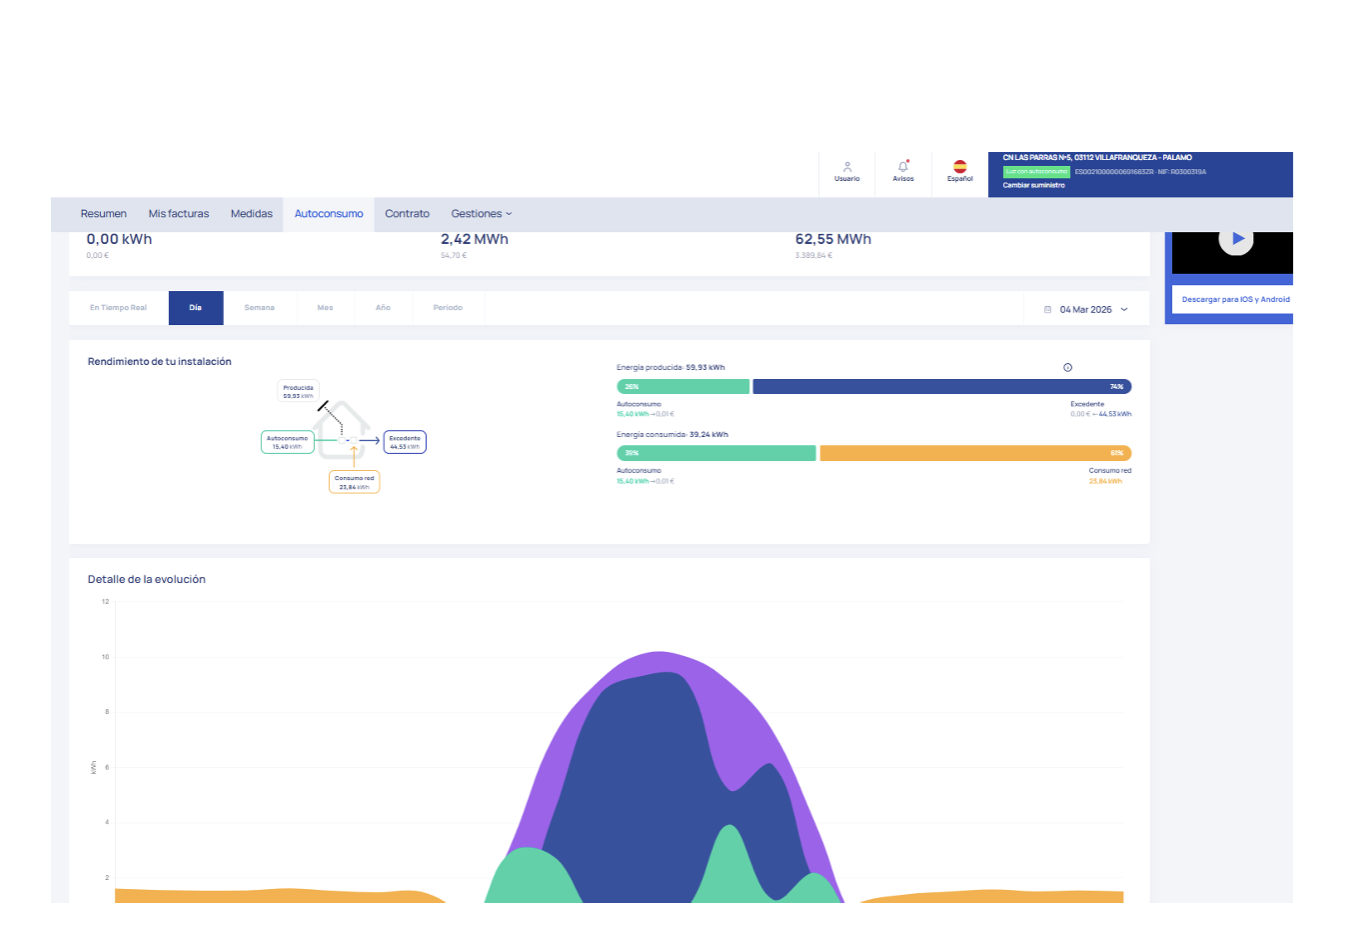Viewport: 1350px width, 948px height.
Task: Go to the Mis facturas tab
Action: click(x=179, y=214)
